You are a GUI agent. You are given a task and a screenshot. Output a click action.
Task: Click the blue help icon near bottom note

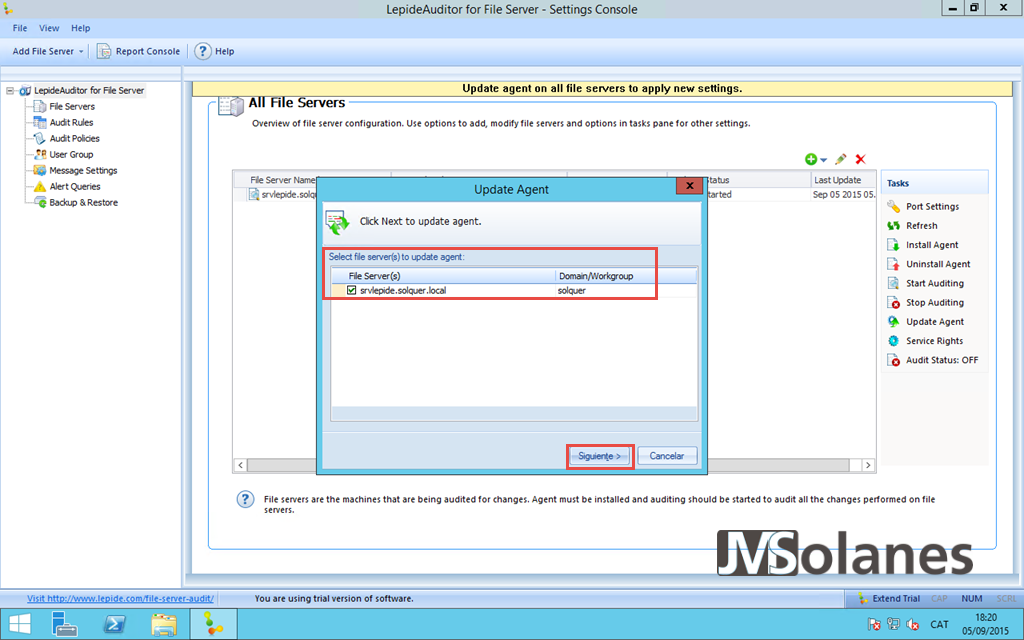245,500
